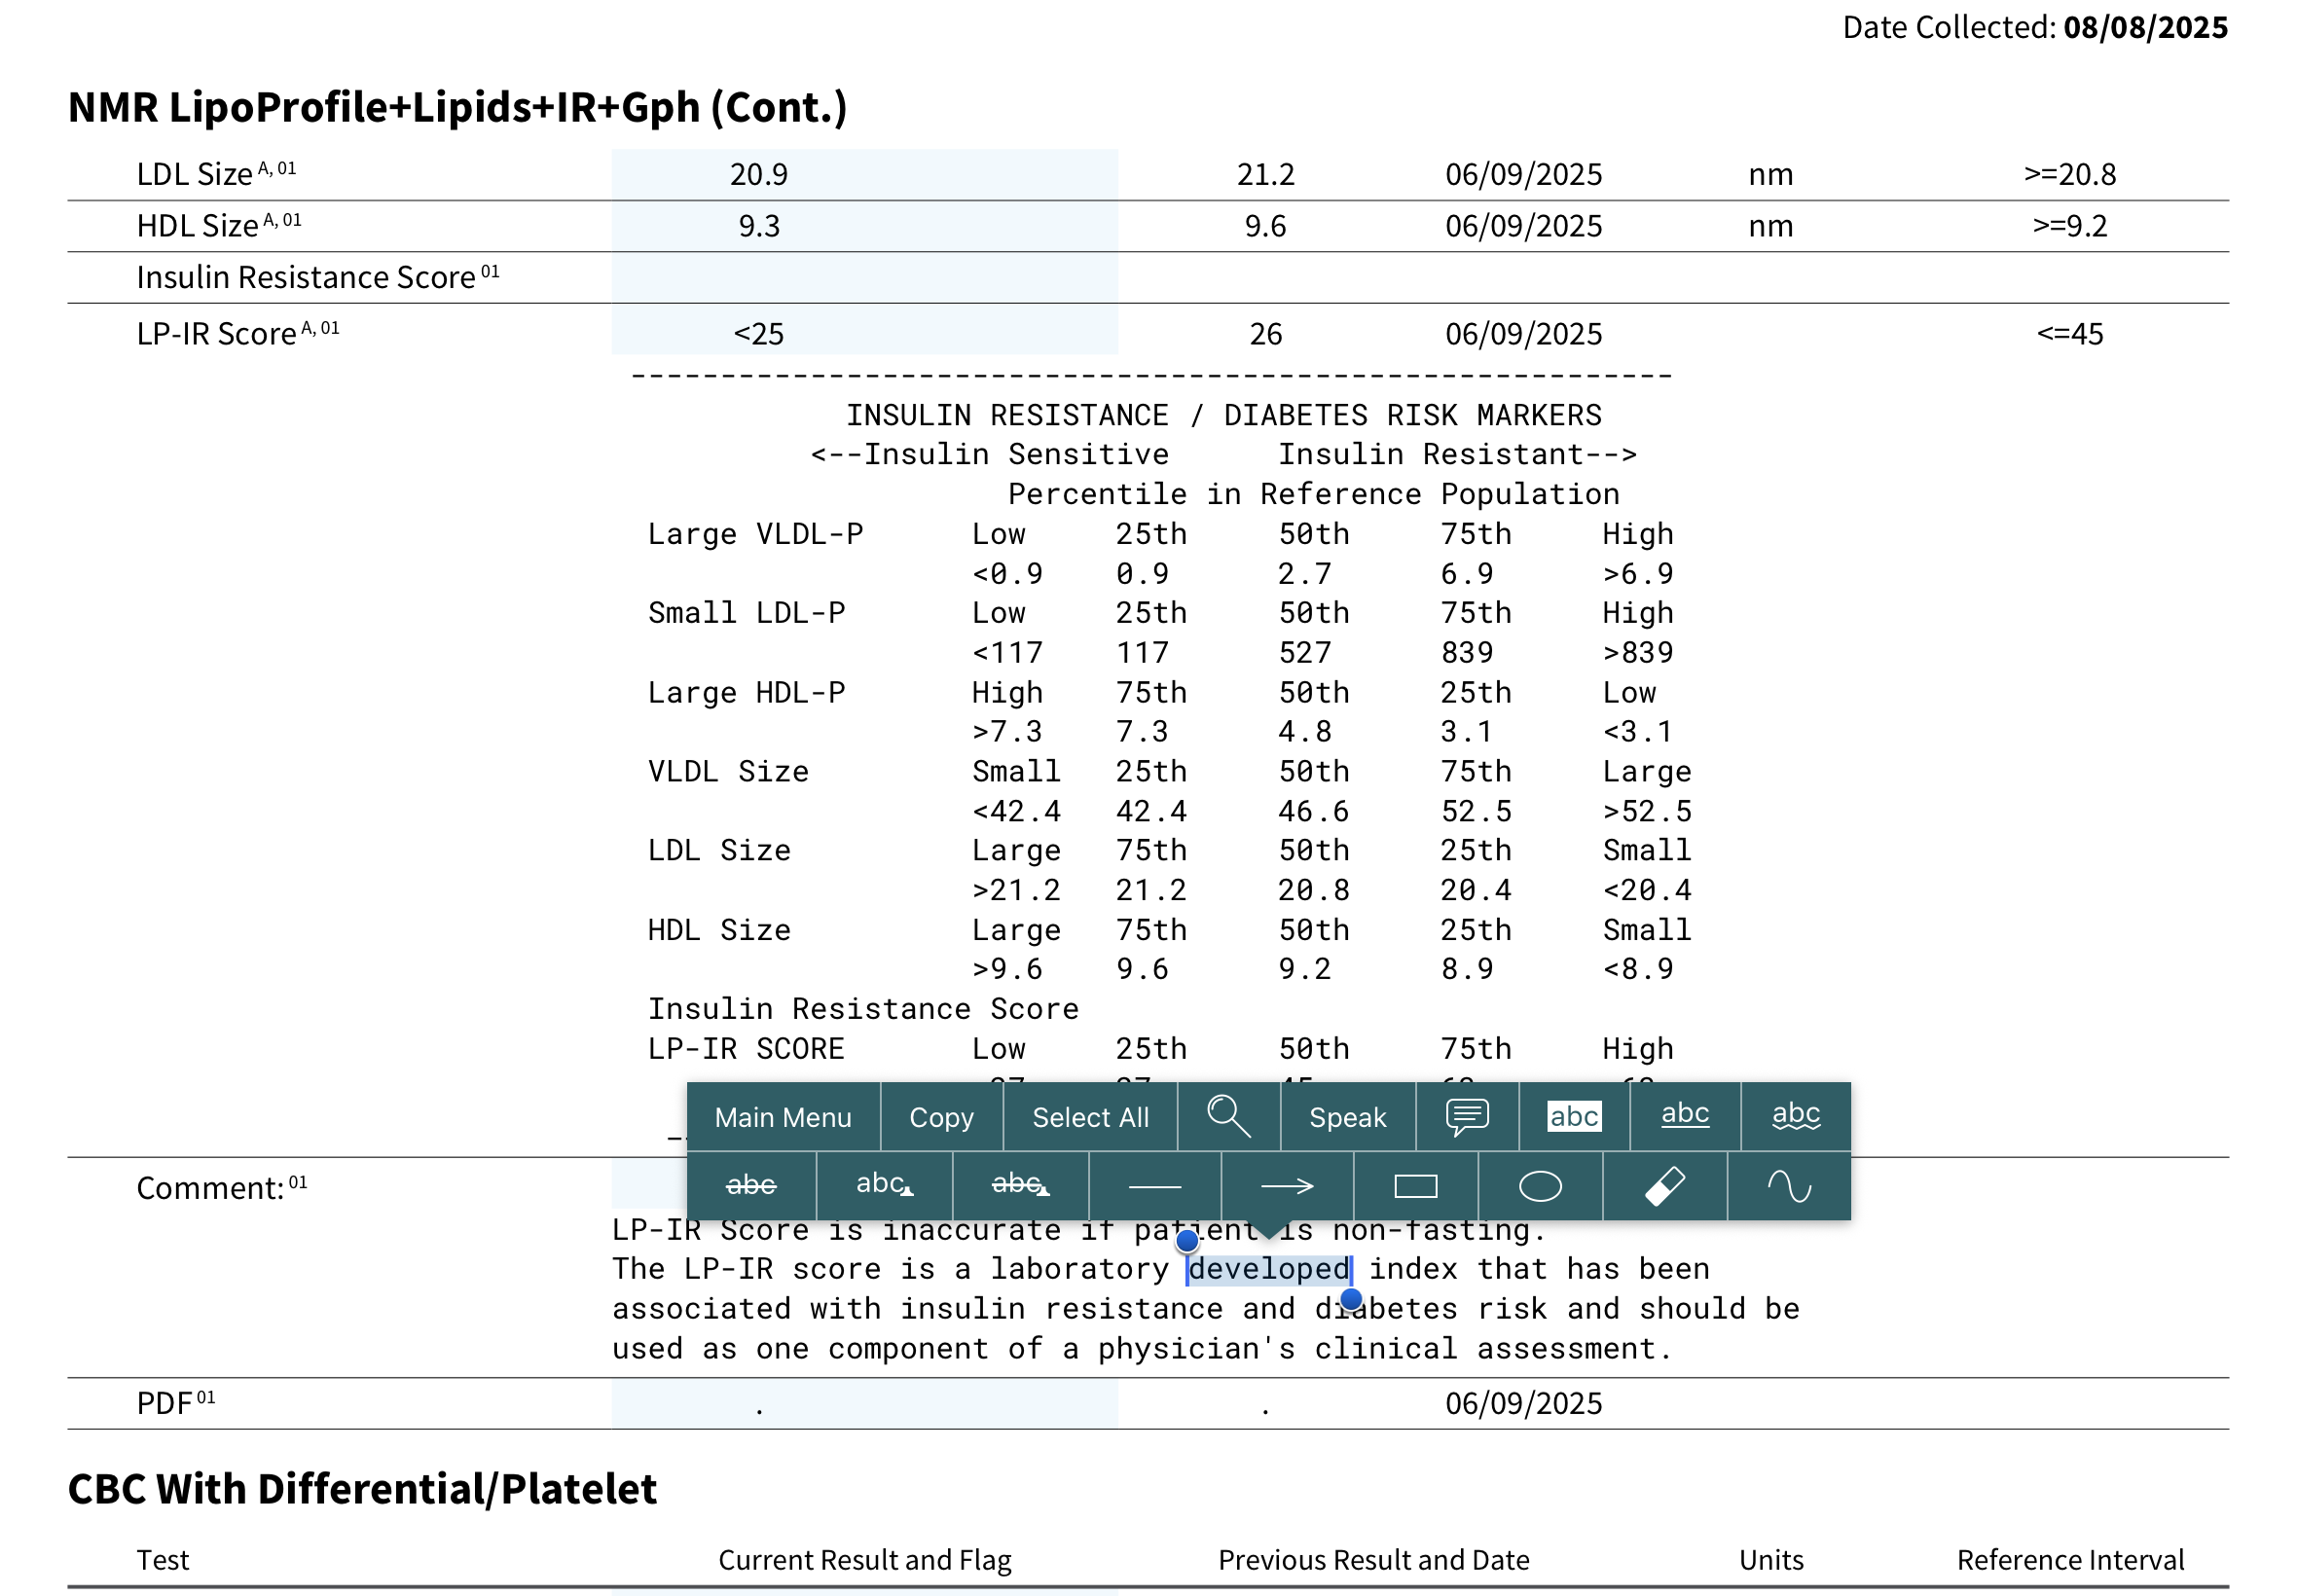The image size is (2297, 1596).
Task: Tap the 'Previous Result and Date' column header
Action: click(x=1373, y=1560)
